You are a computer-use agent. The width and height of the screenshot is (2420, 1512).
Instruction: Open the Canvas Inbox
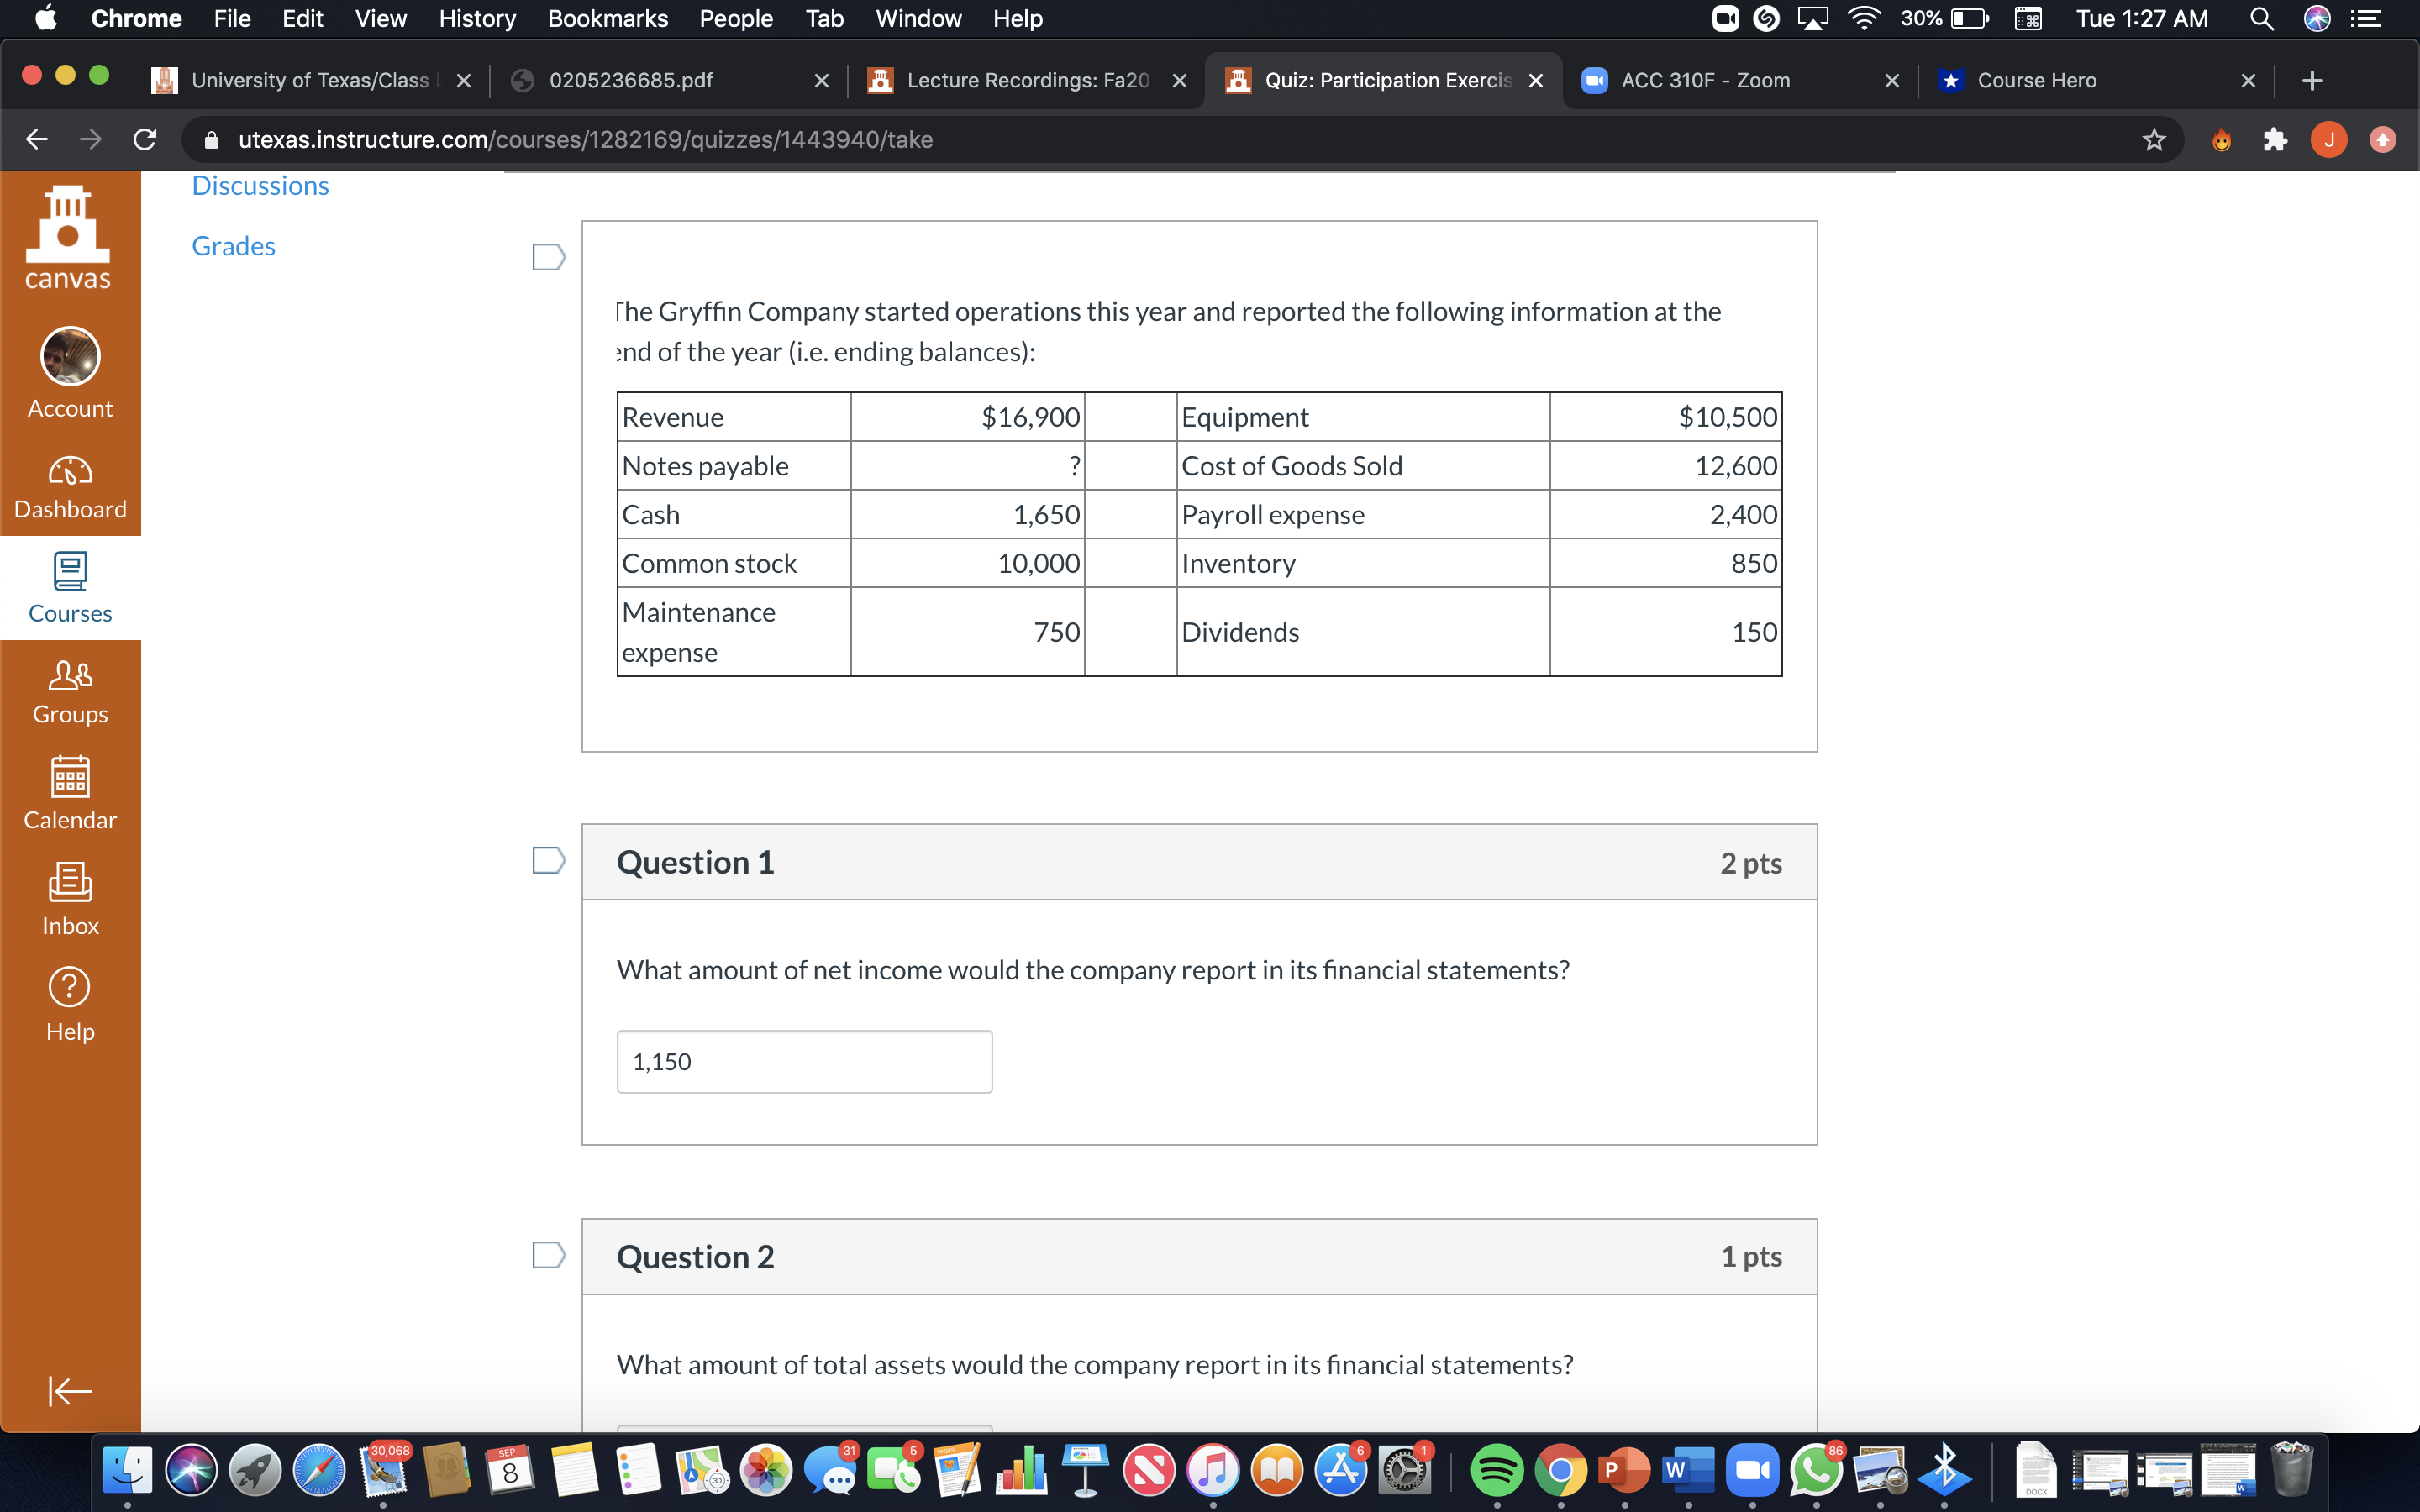coord(69,898)
